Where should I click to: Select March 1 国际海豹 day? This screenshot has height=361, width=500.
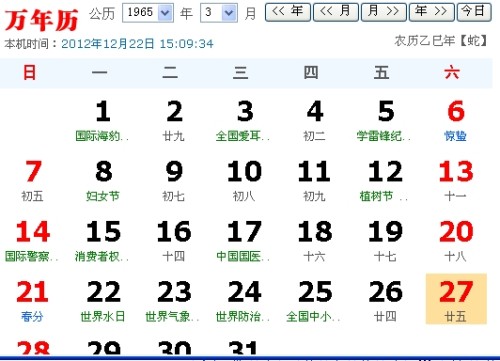(x=103, y=121)
